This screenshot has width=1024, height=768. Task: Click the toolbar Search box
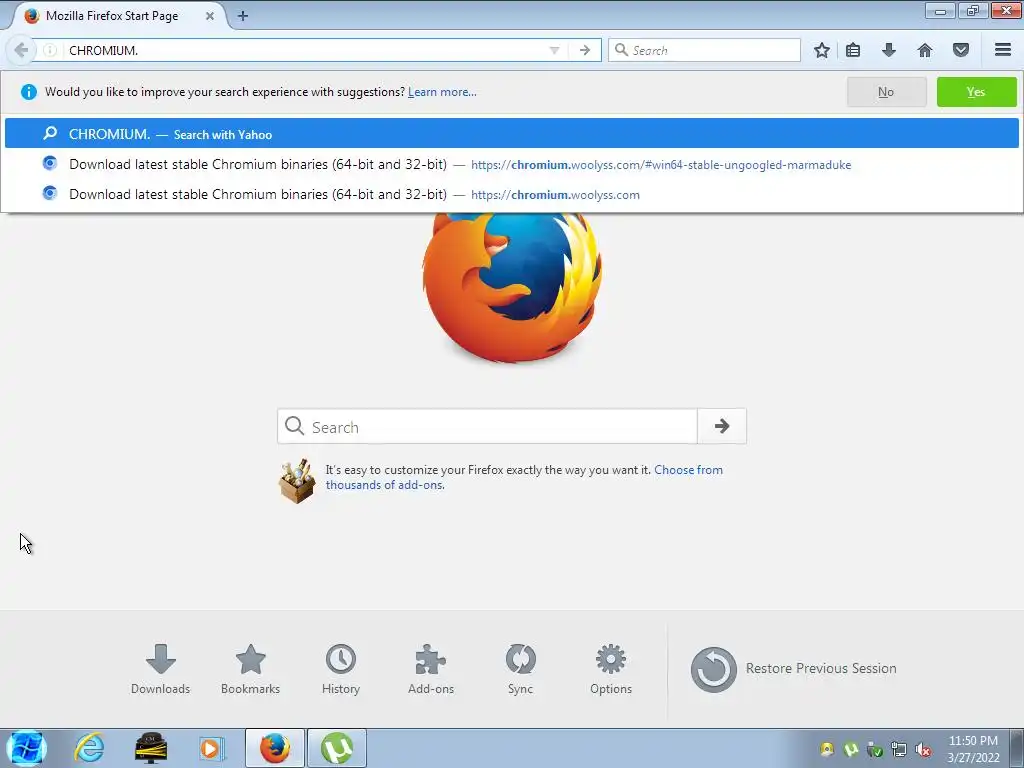[704, 50]
